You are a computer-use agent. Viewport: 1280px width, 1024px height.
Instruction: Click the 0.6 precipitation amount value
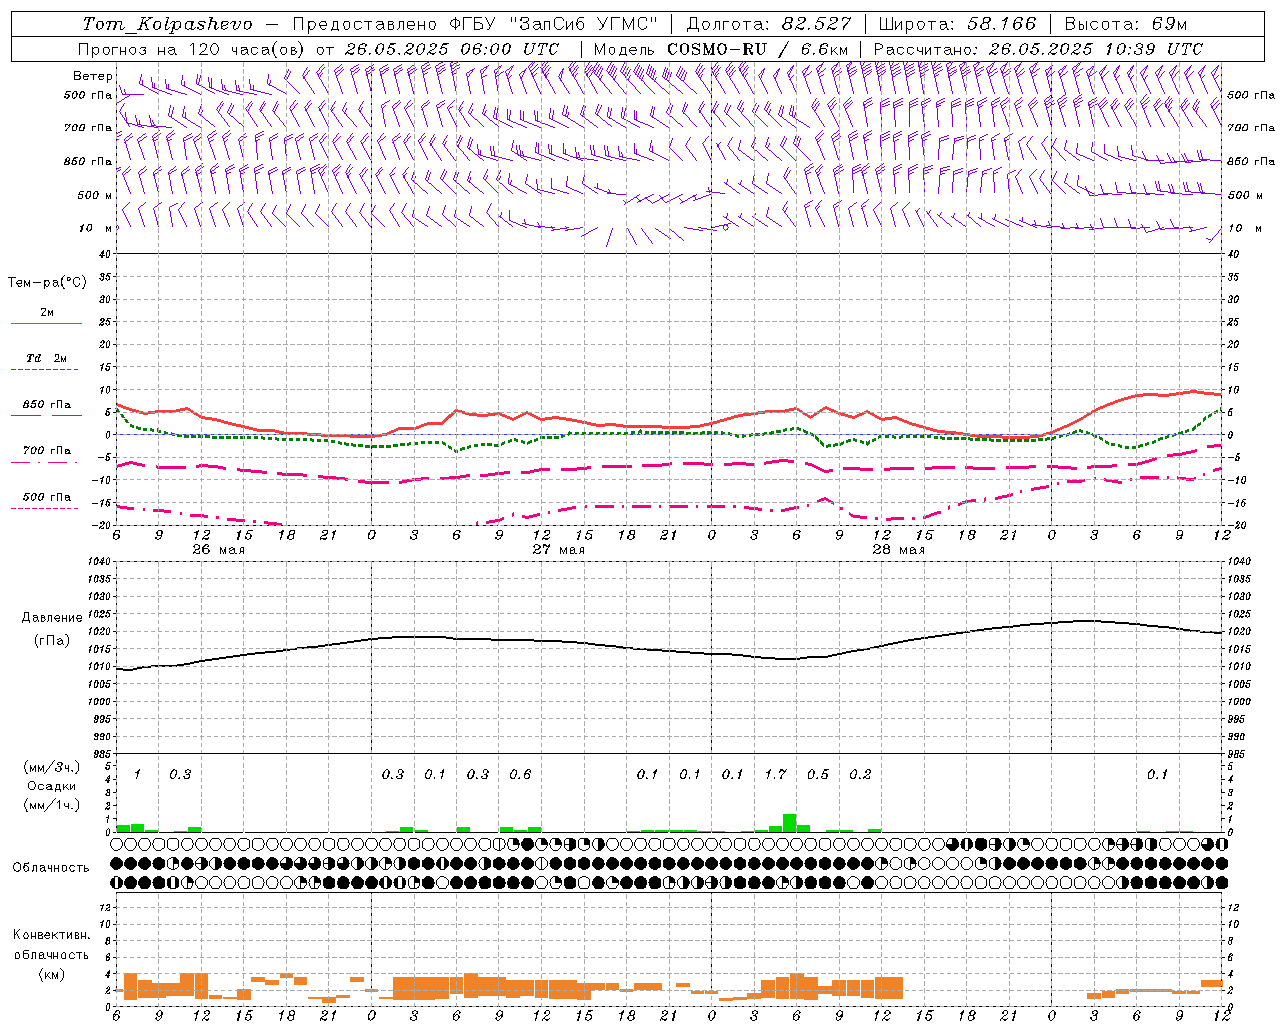[x=520, y=775]
